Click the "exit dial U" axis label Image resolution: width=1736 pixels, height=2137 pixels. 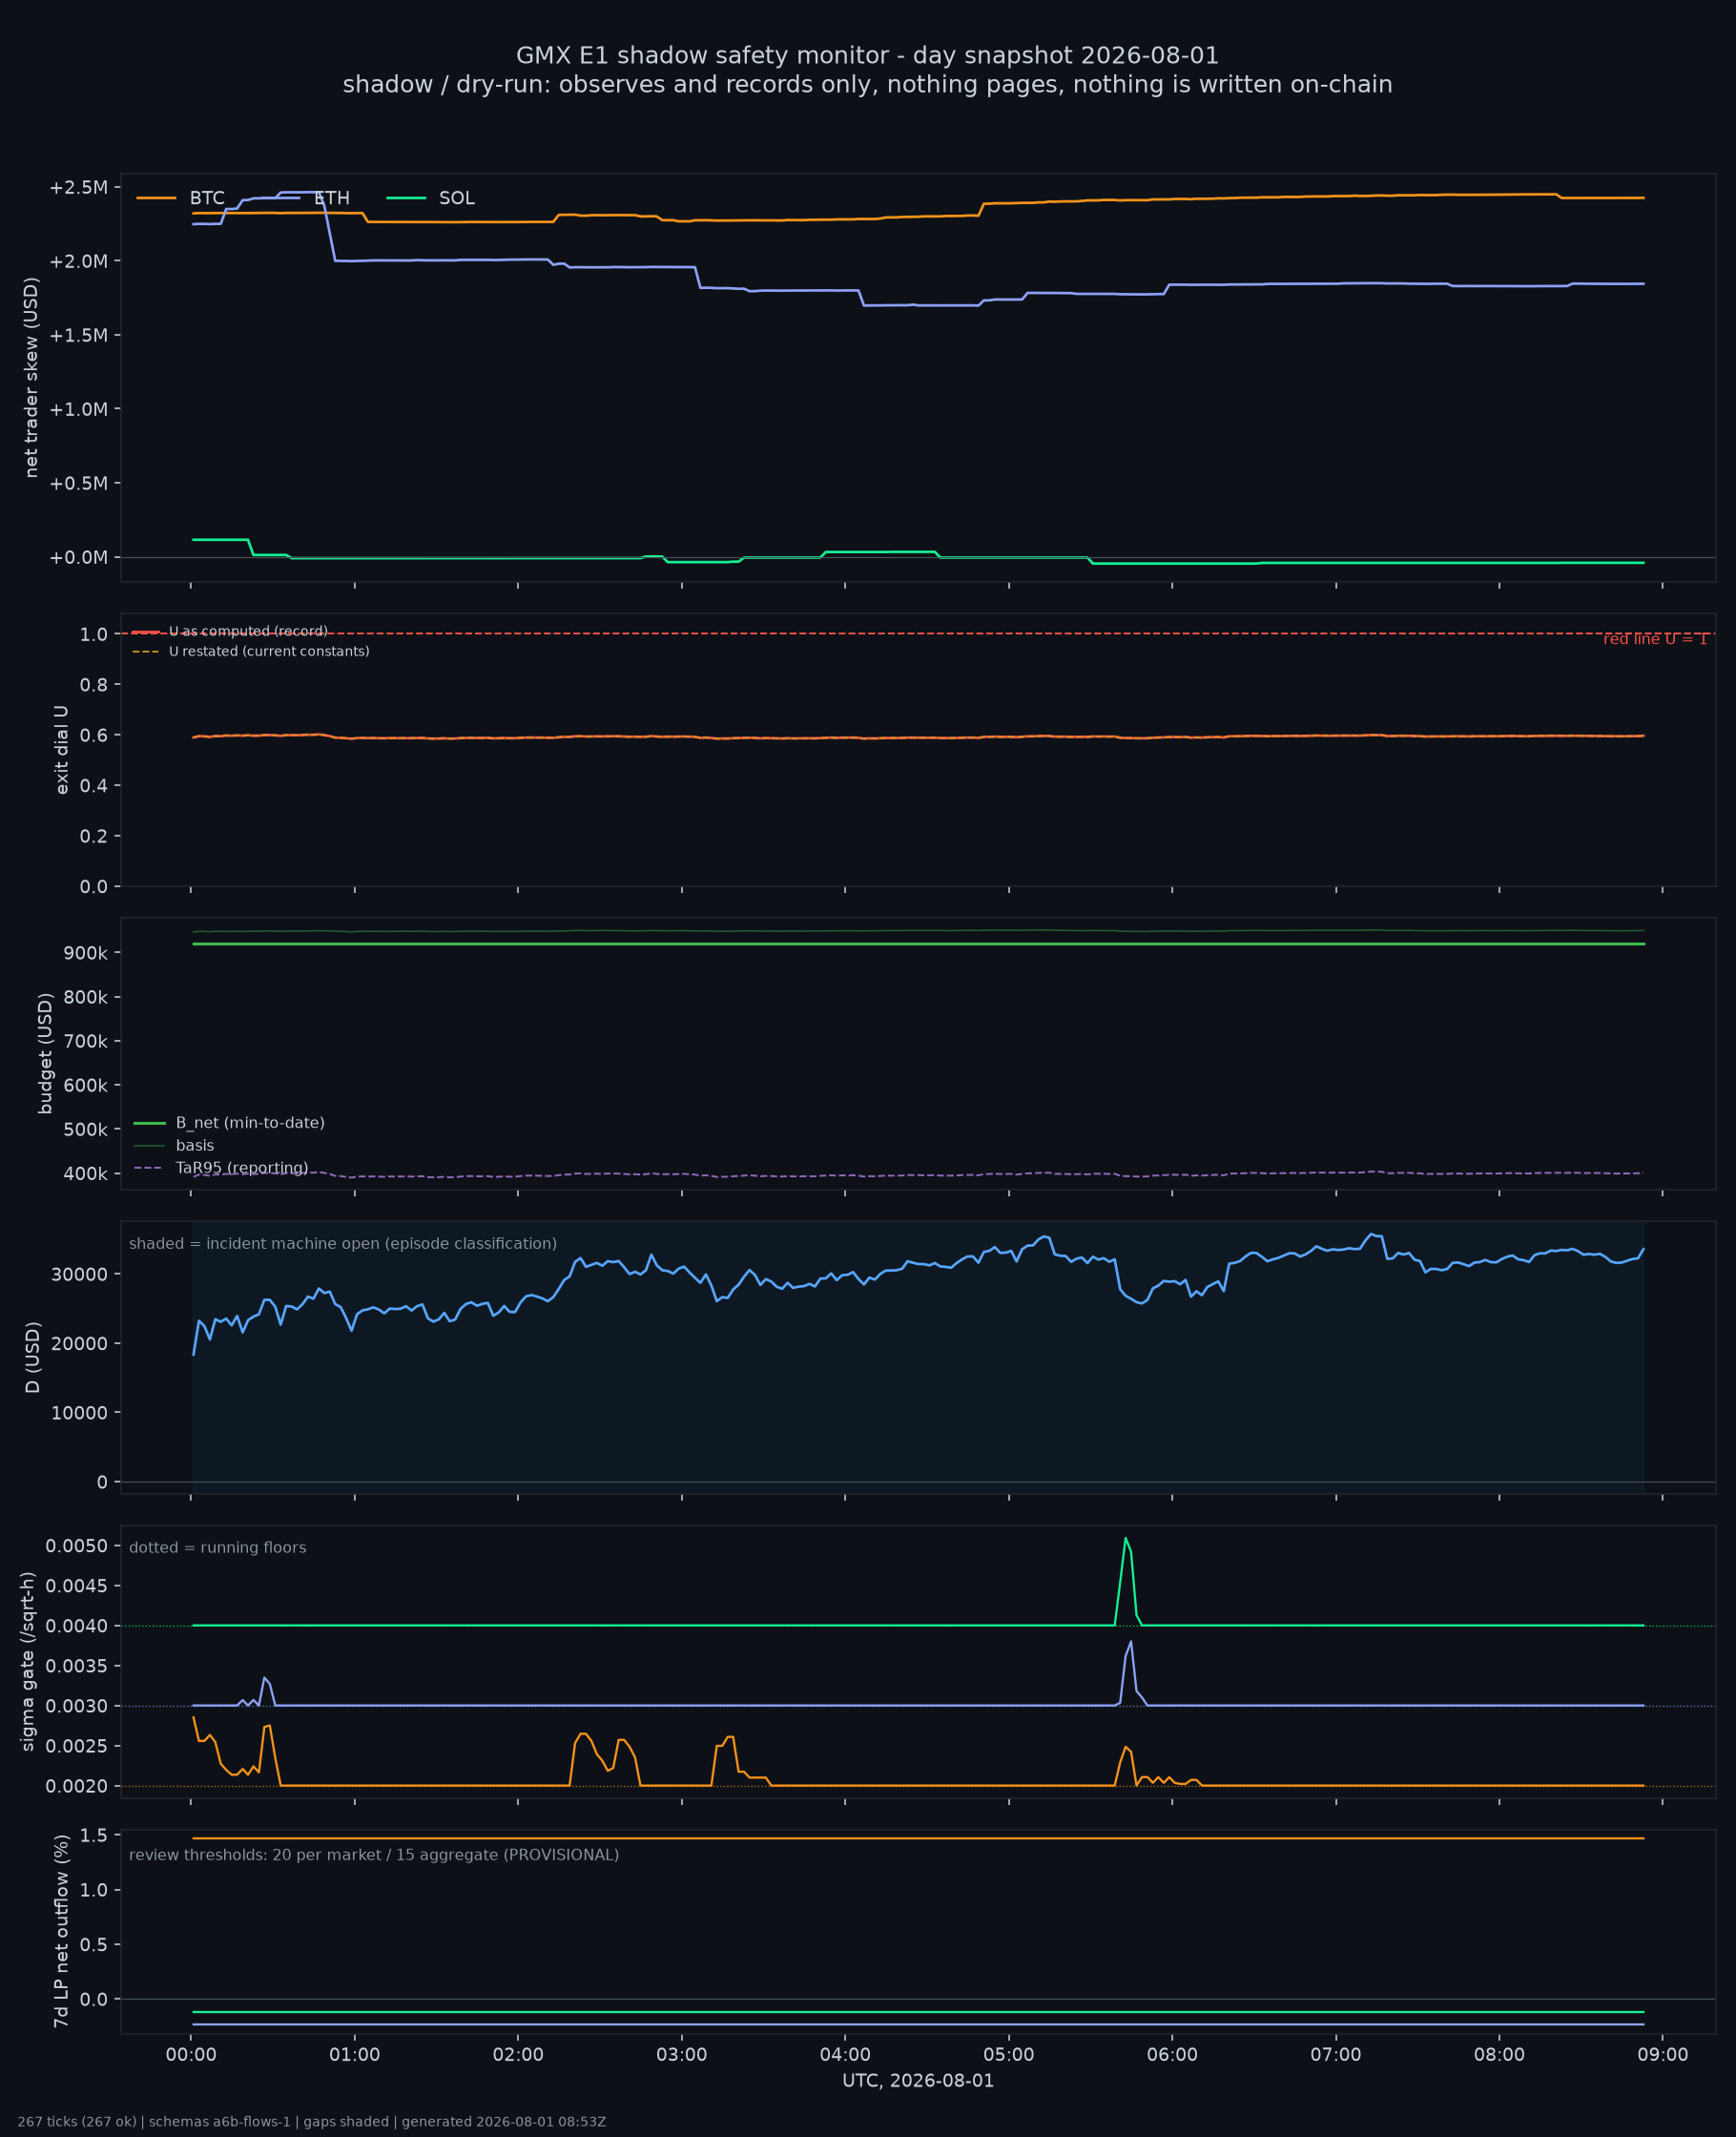click(x=62, y=750)
